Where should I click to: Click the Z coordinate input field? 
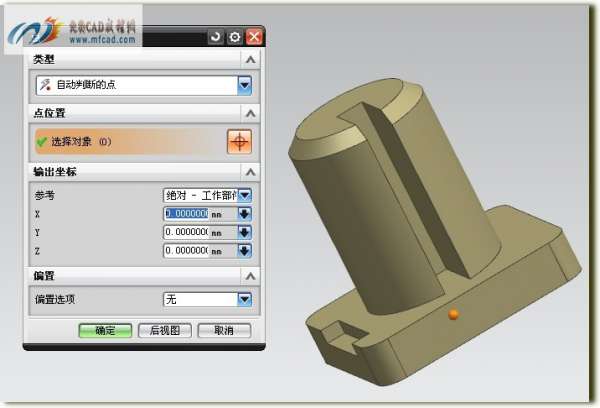click(186, 251)
